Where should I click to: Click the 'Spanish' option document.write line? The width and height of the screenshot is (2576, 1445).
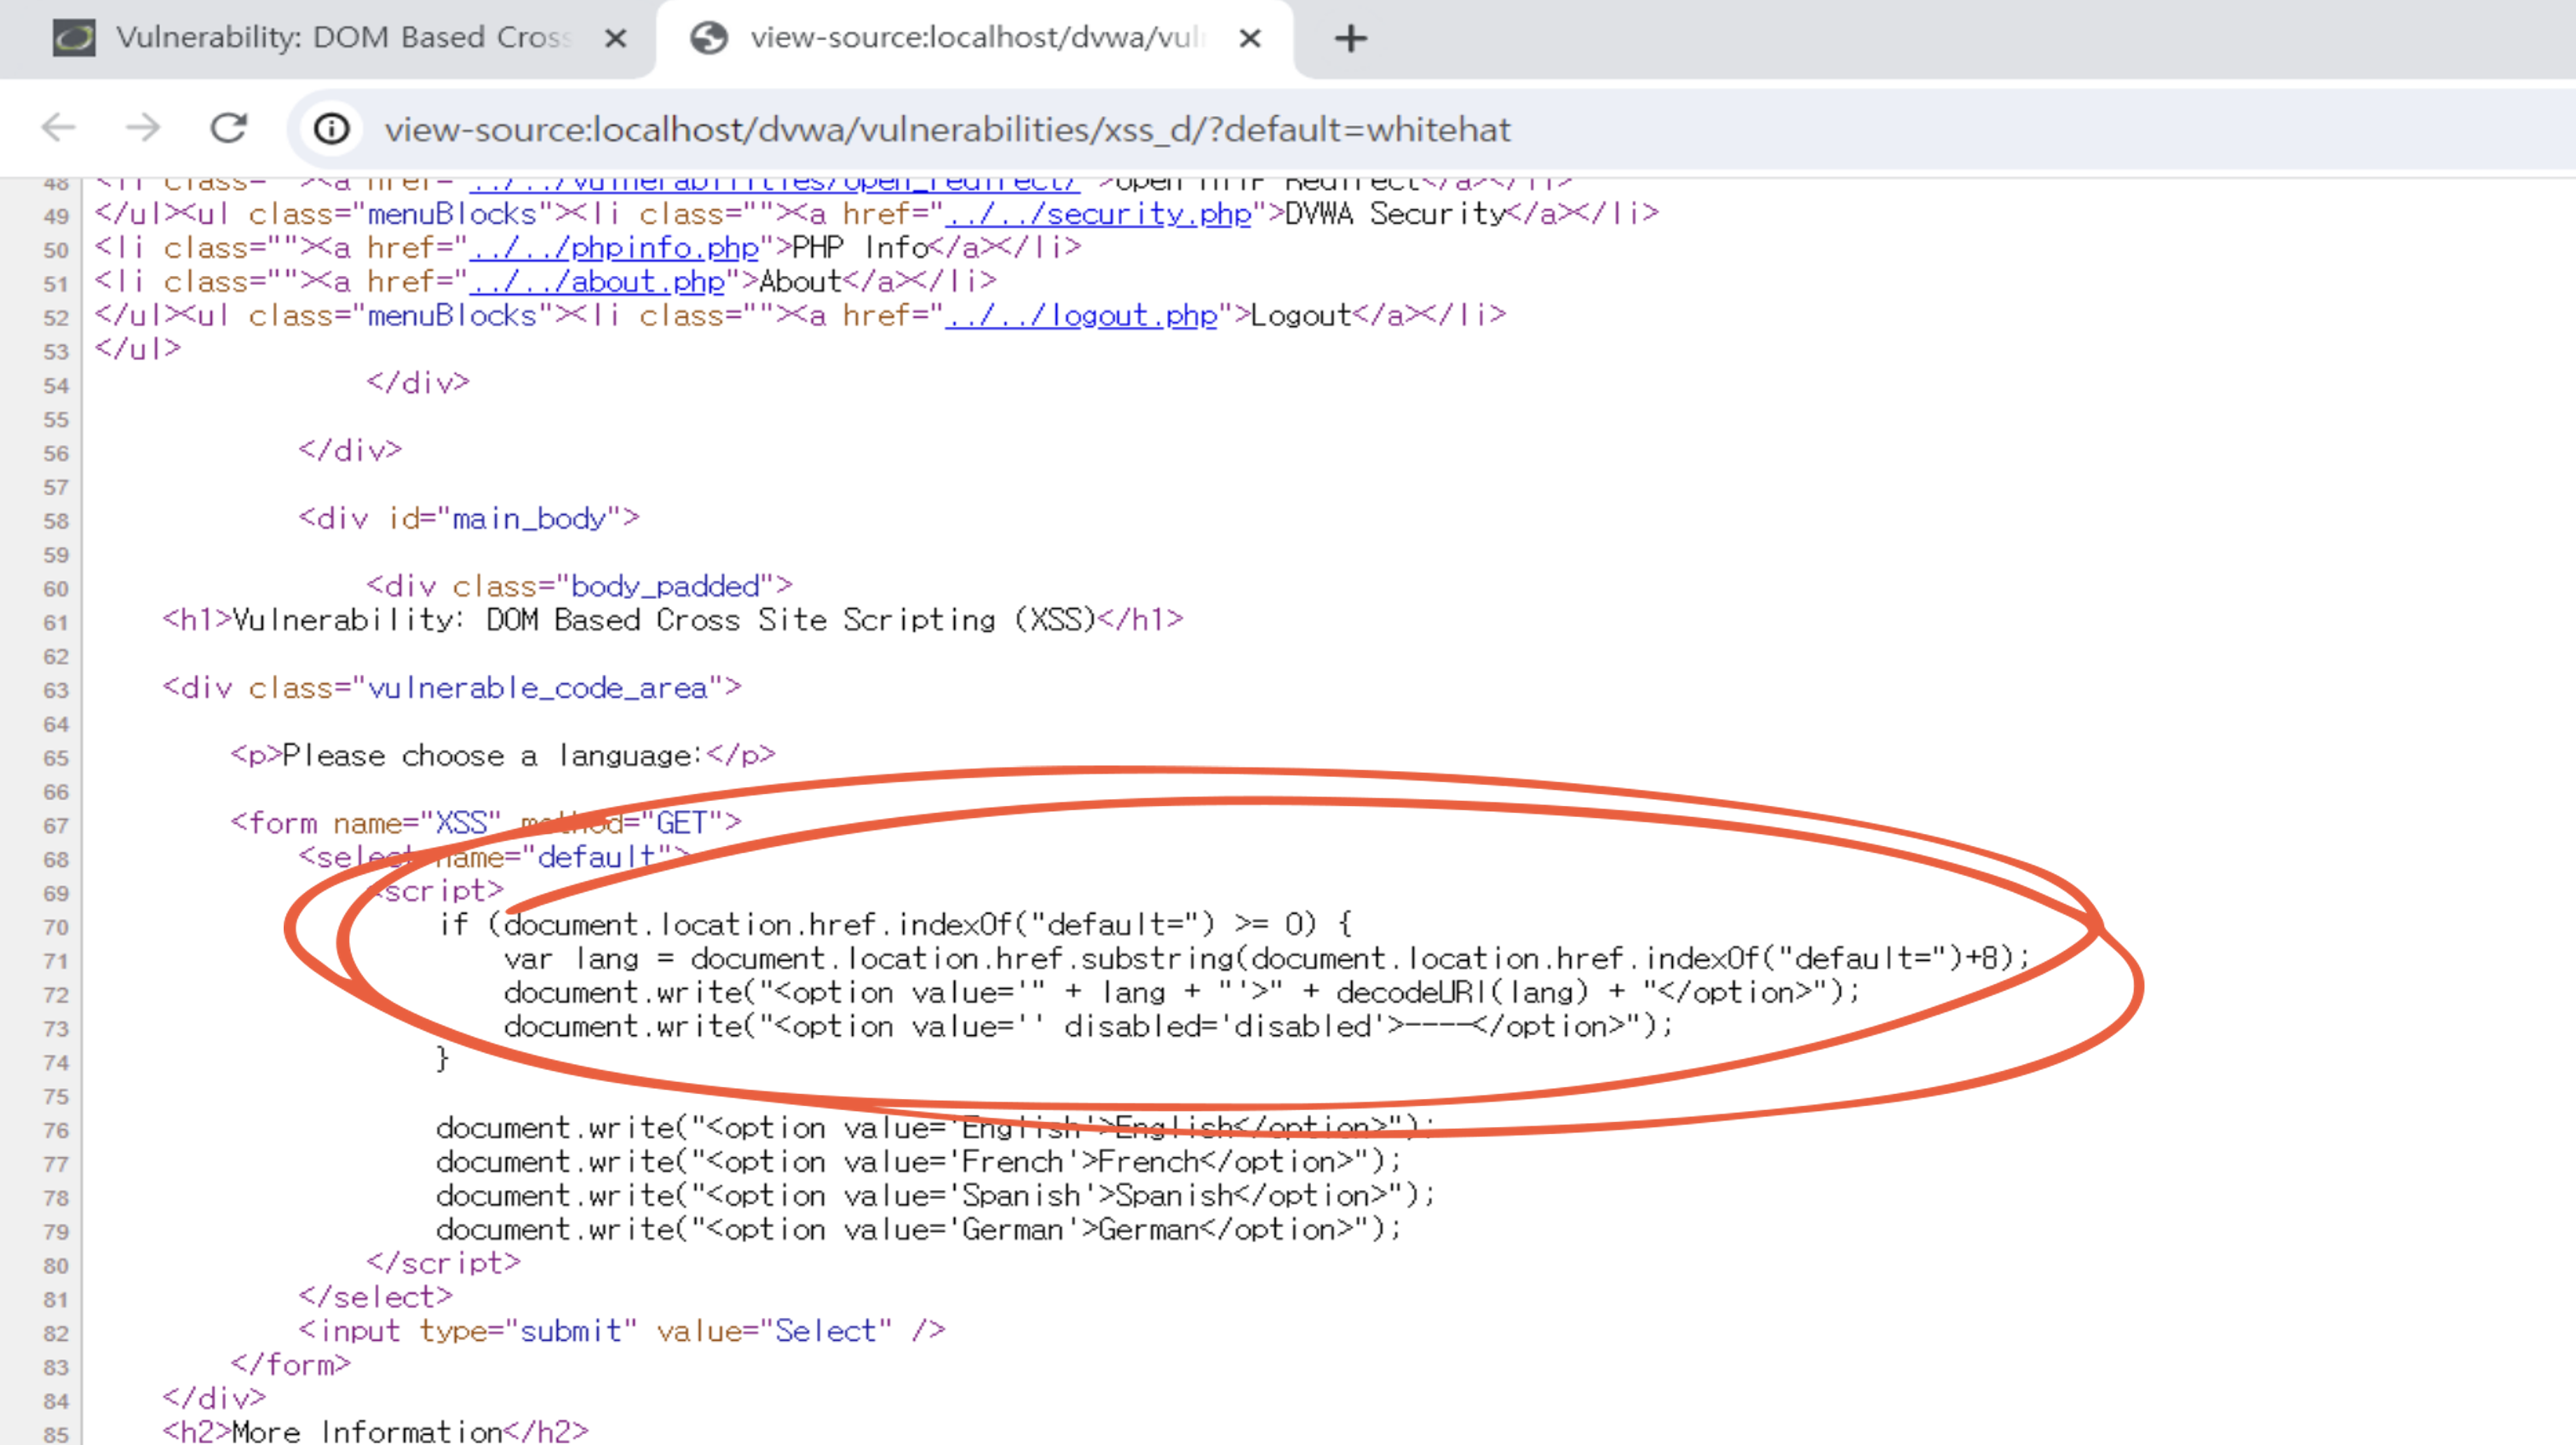936,1196
